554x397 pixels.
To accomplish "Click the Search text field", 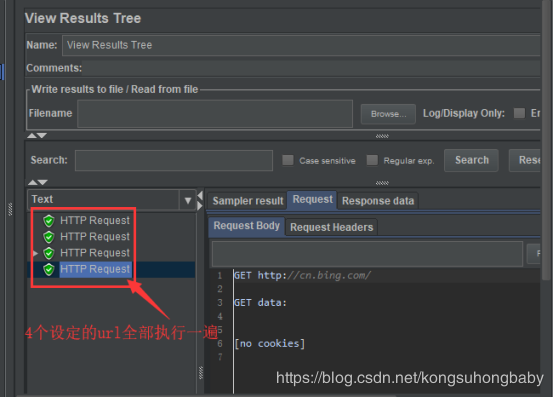I will click(x=174, y=160).
